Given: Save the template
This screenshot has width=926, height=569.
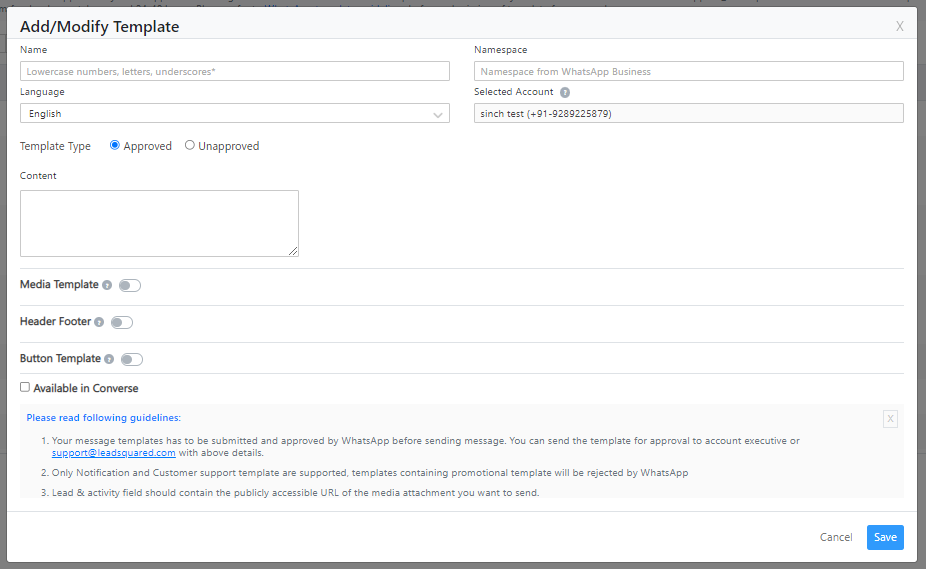Looking at the screenshot, I should click(x=884, y=537).
